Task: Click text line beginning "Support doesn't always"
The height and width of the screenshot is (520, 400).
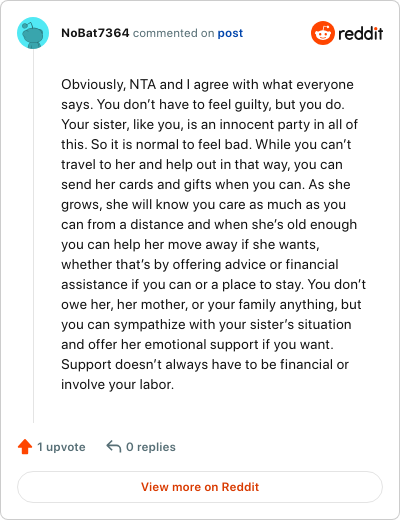Action: pos(205,364)
